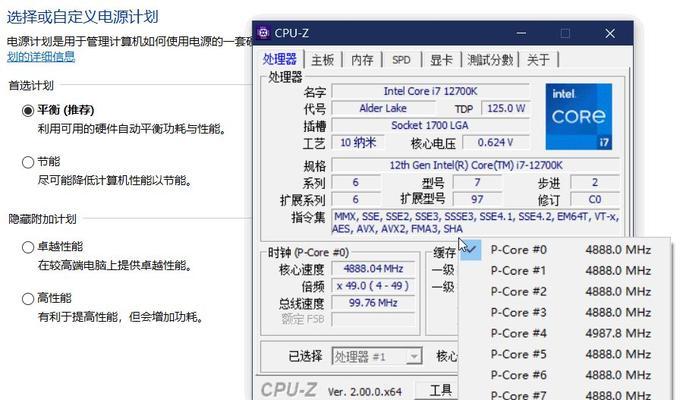Click the 修订 value C0

[x=595, y=200]
